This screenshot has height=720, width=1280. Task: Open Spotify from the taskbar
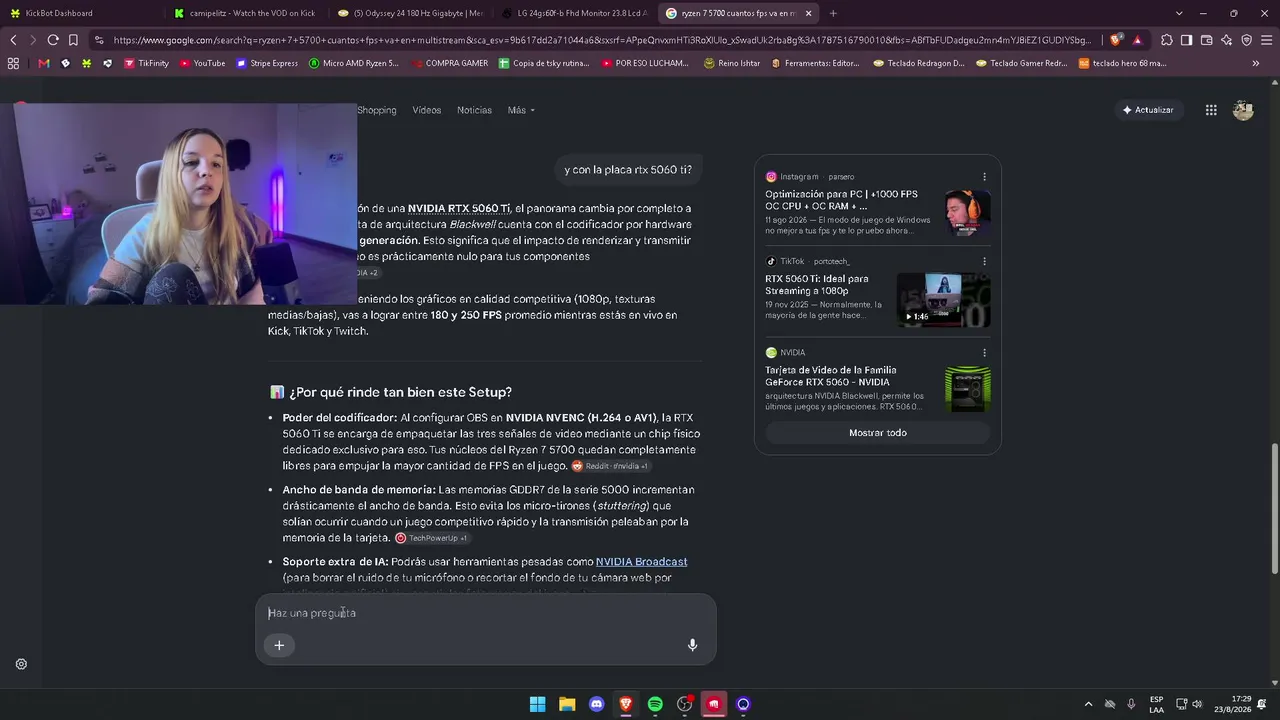pyautogui.click(x=655, y=704)
